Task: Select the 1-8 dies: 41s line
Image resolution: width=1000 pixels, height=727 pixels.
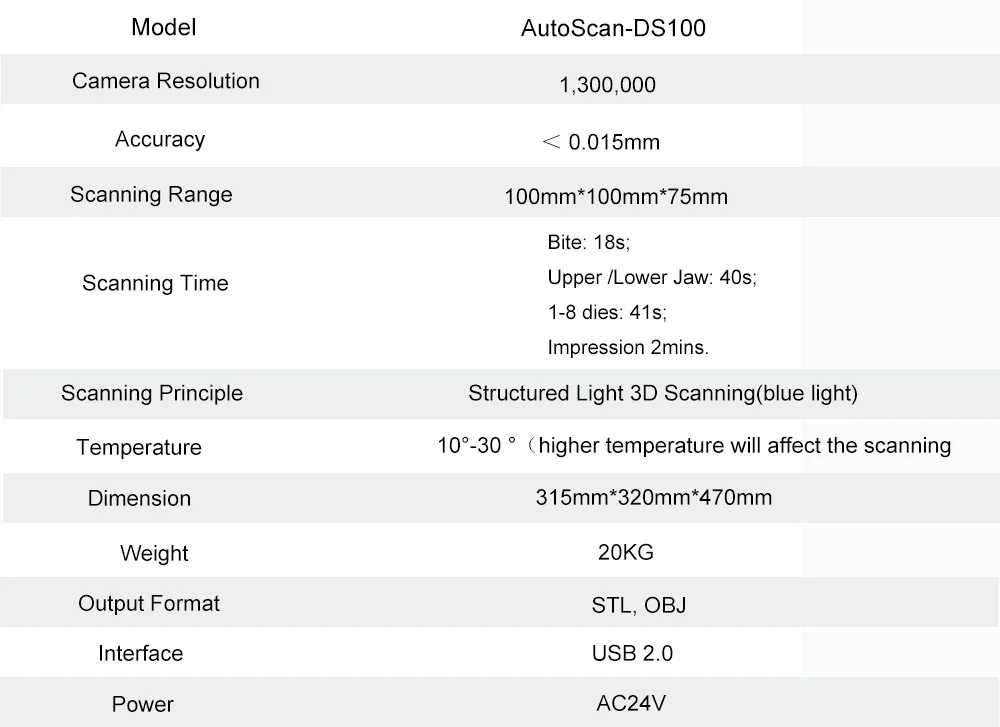Action: [607, 312]
